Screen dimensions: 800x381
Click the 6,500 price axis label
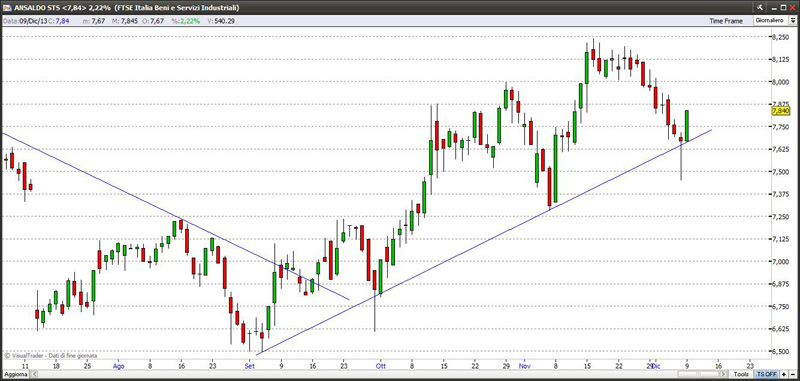(781, 351)
